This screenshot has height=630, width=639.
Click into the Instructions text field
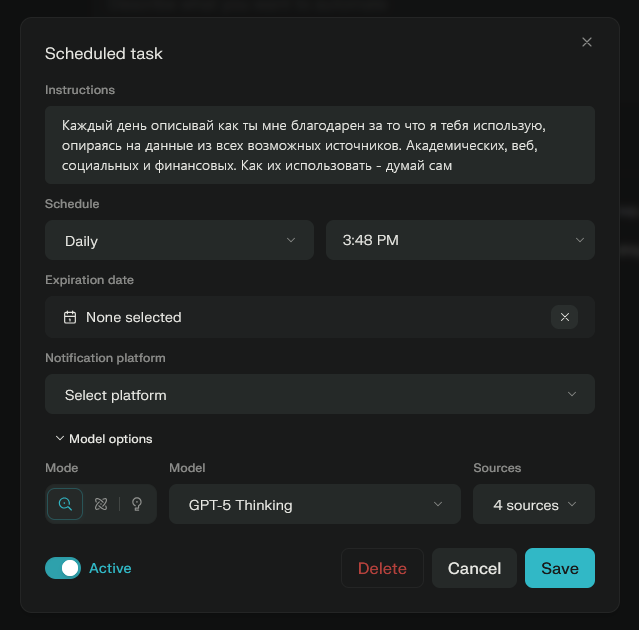(x=320, y=145)
